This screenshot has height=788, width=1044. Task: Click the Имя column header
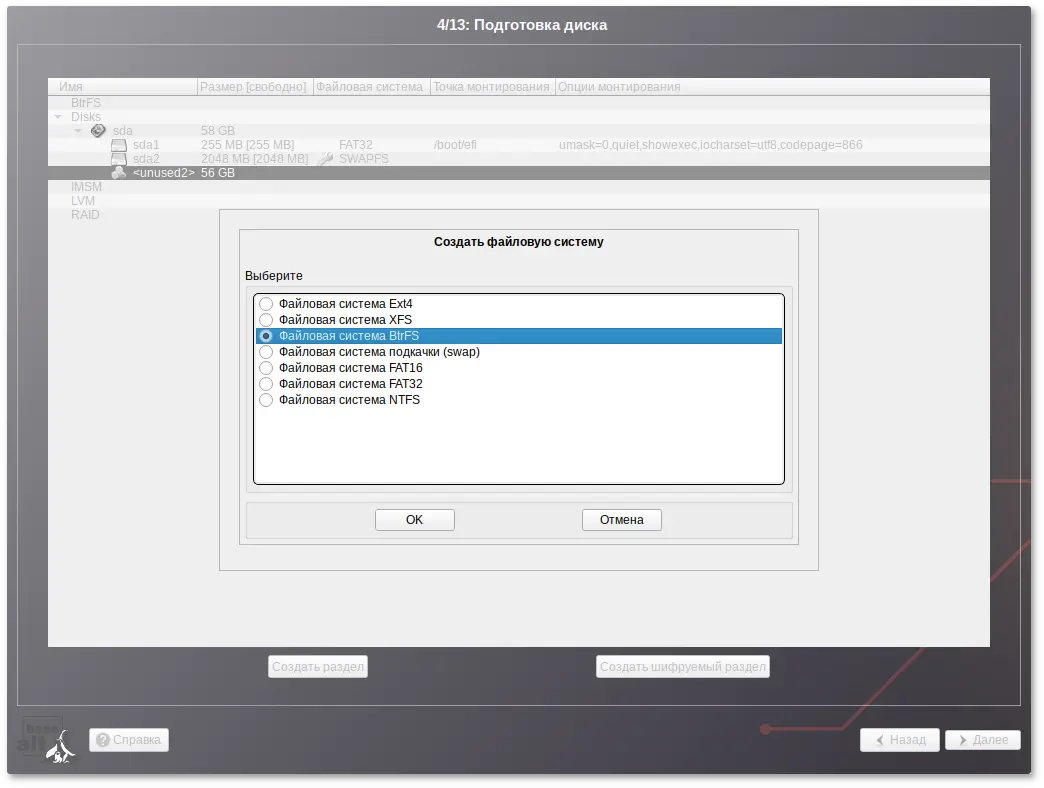pos(123,87)
